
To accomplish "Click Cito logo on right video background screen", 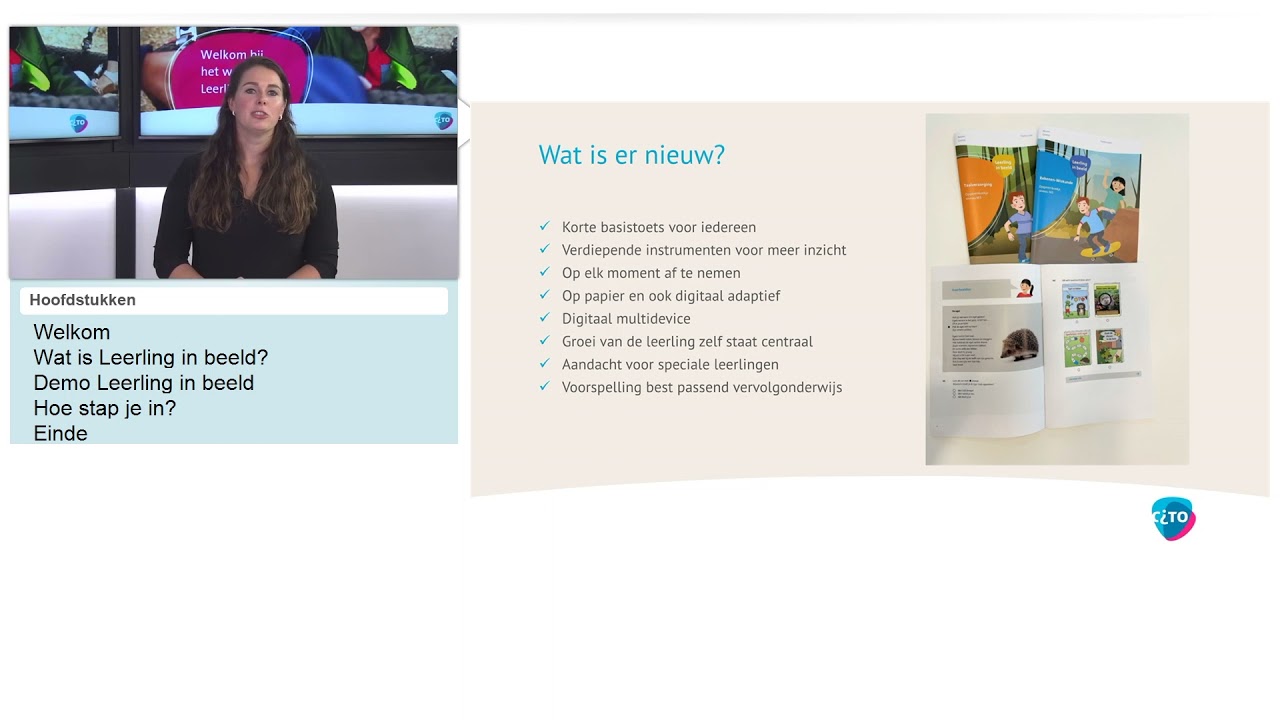I will point(444,120).
